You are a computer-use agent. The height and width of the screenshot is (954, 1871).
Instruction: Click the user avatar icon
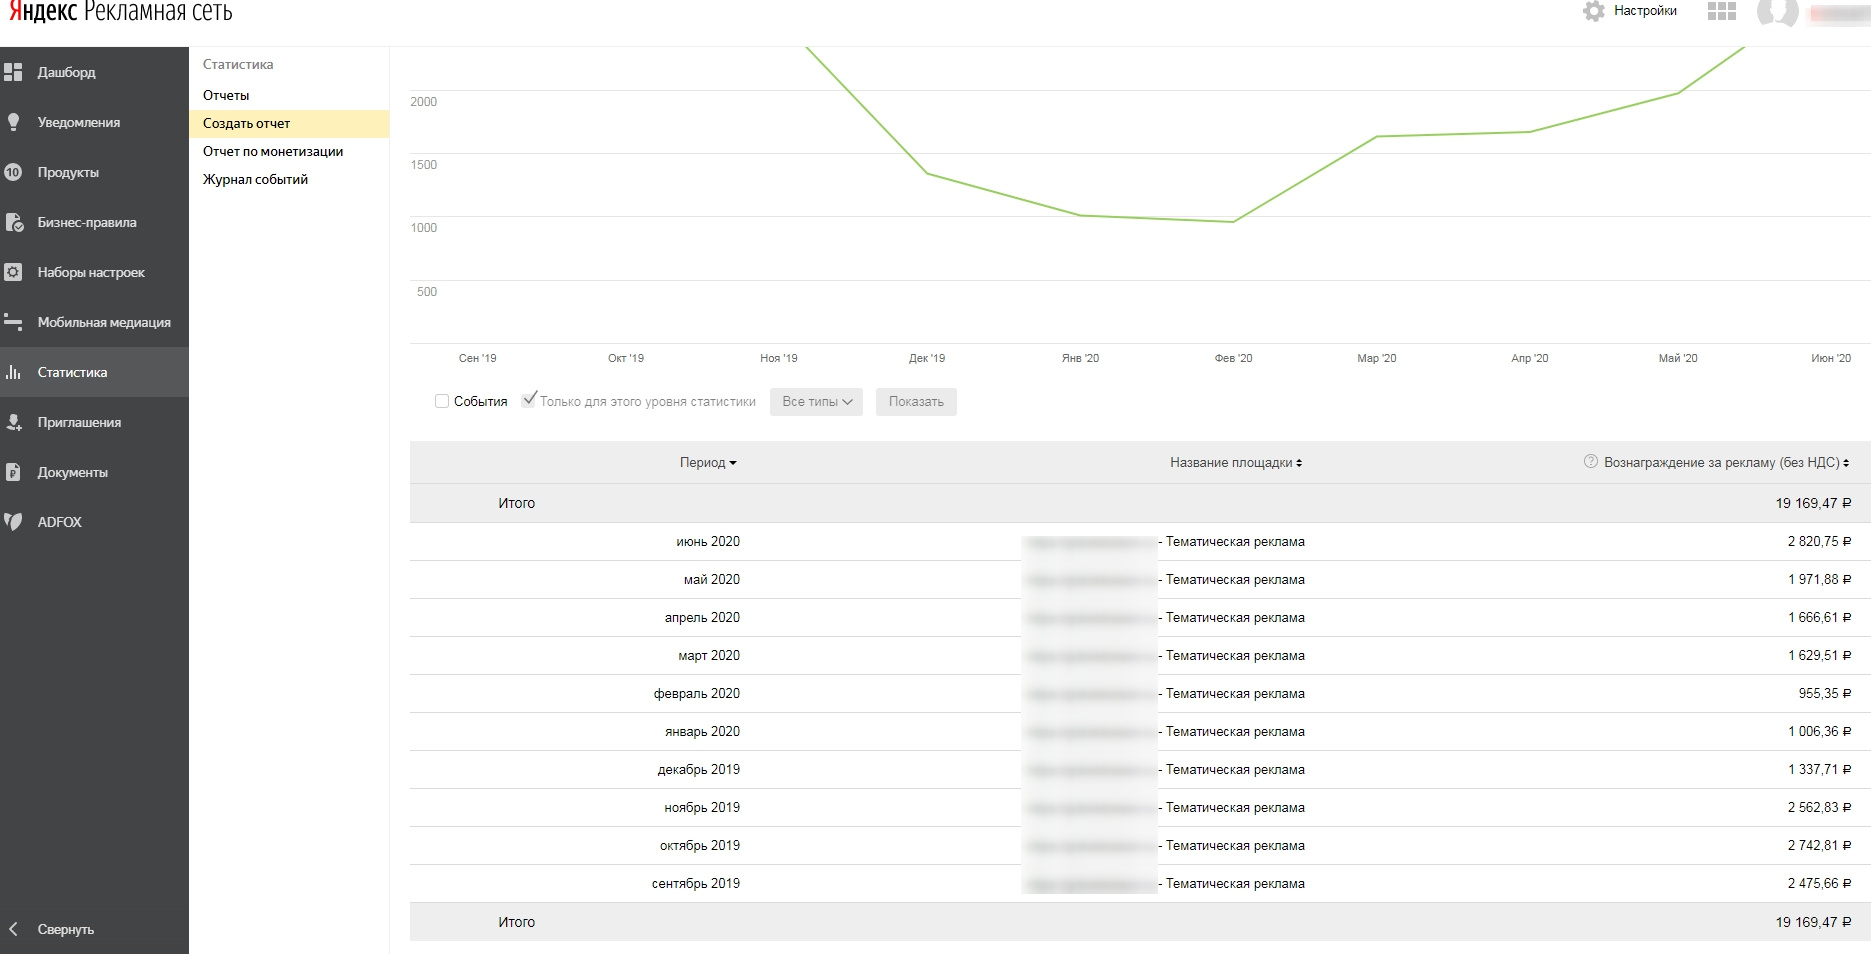click(x=1778, y=12)
